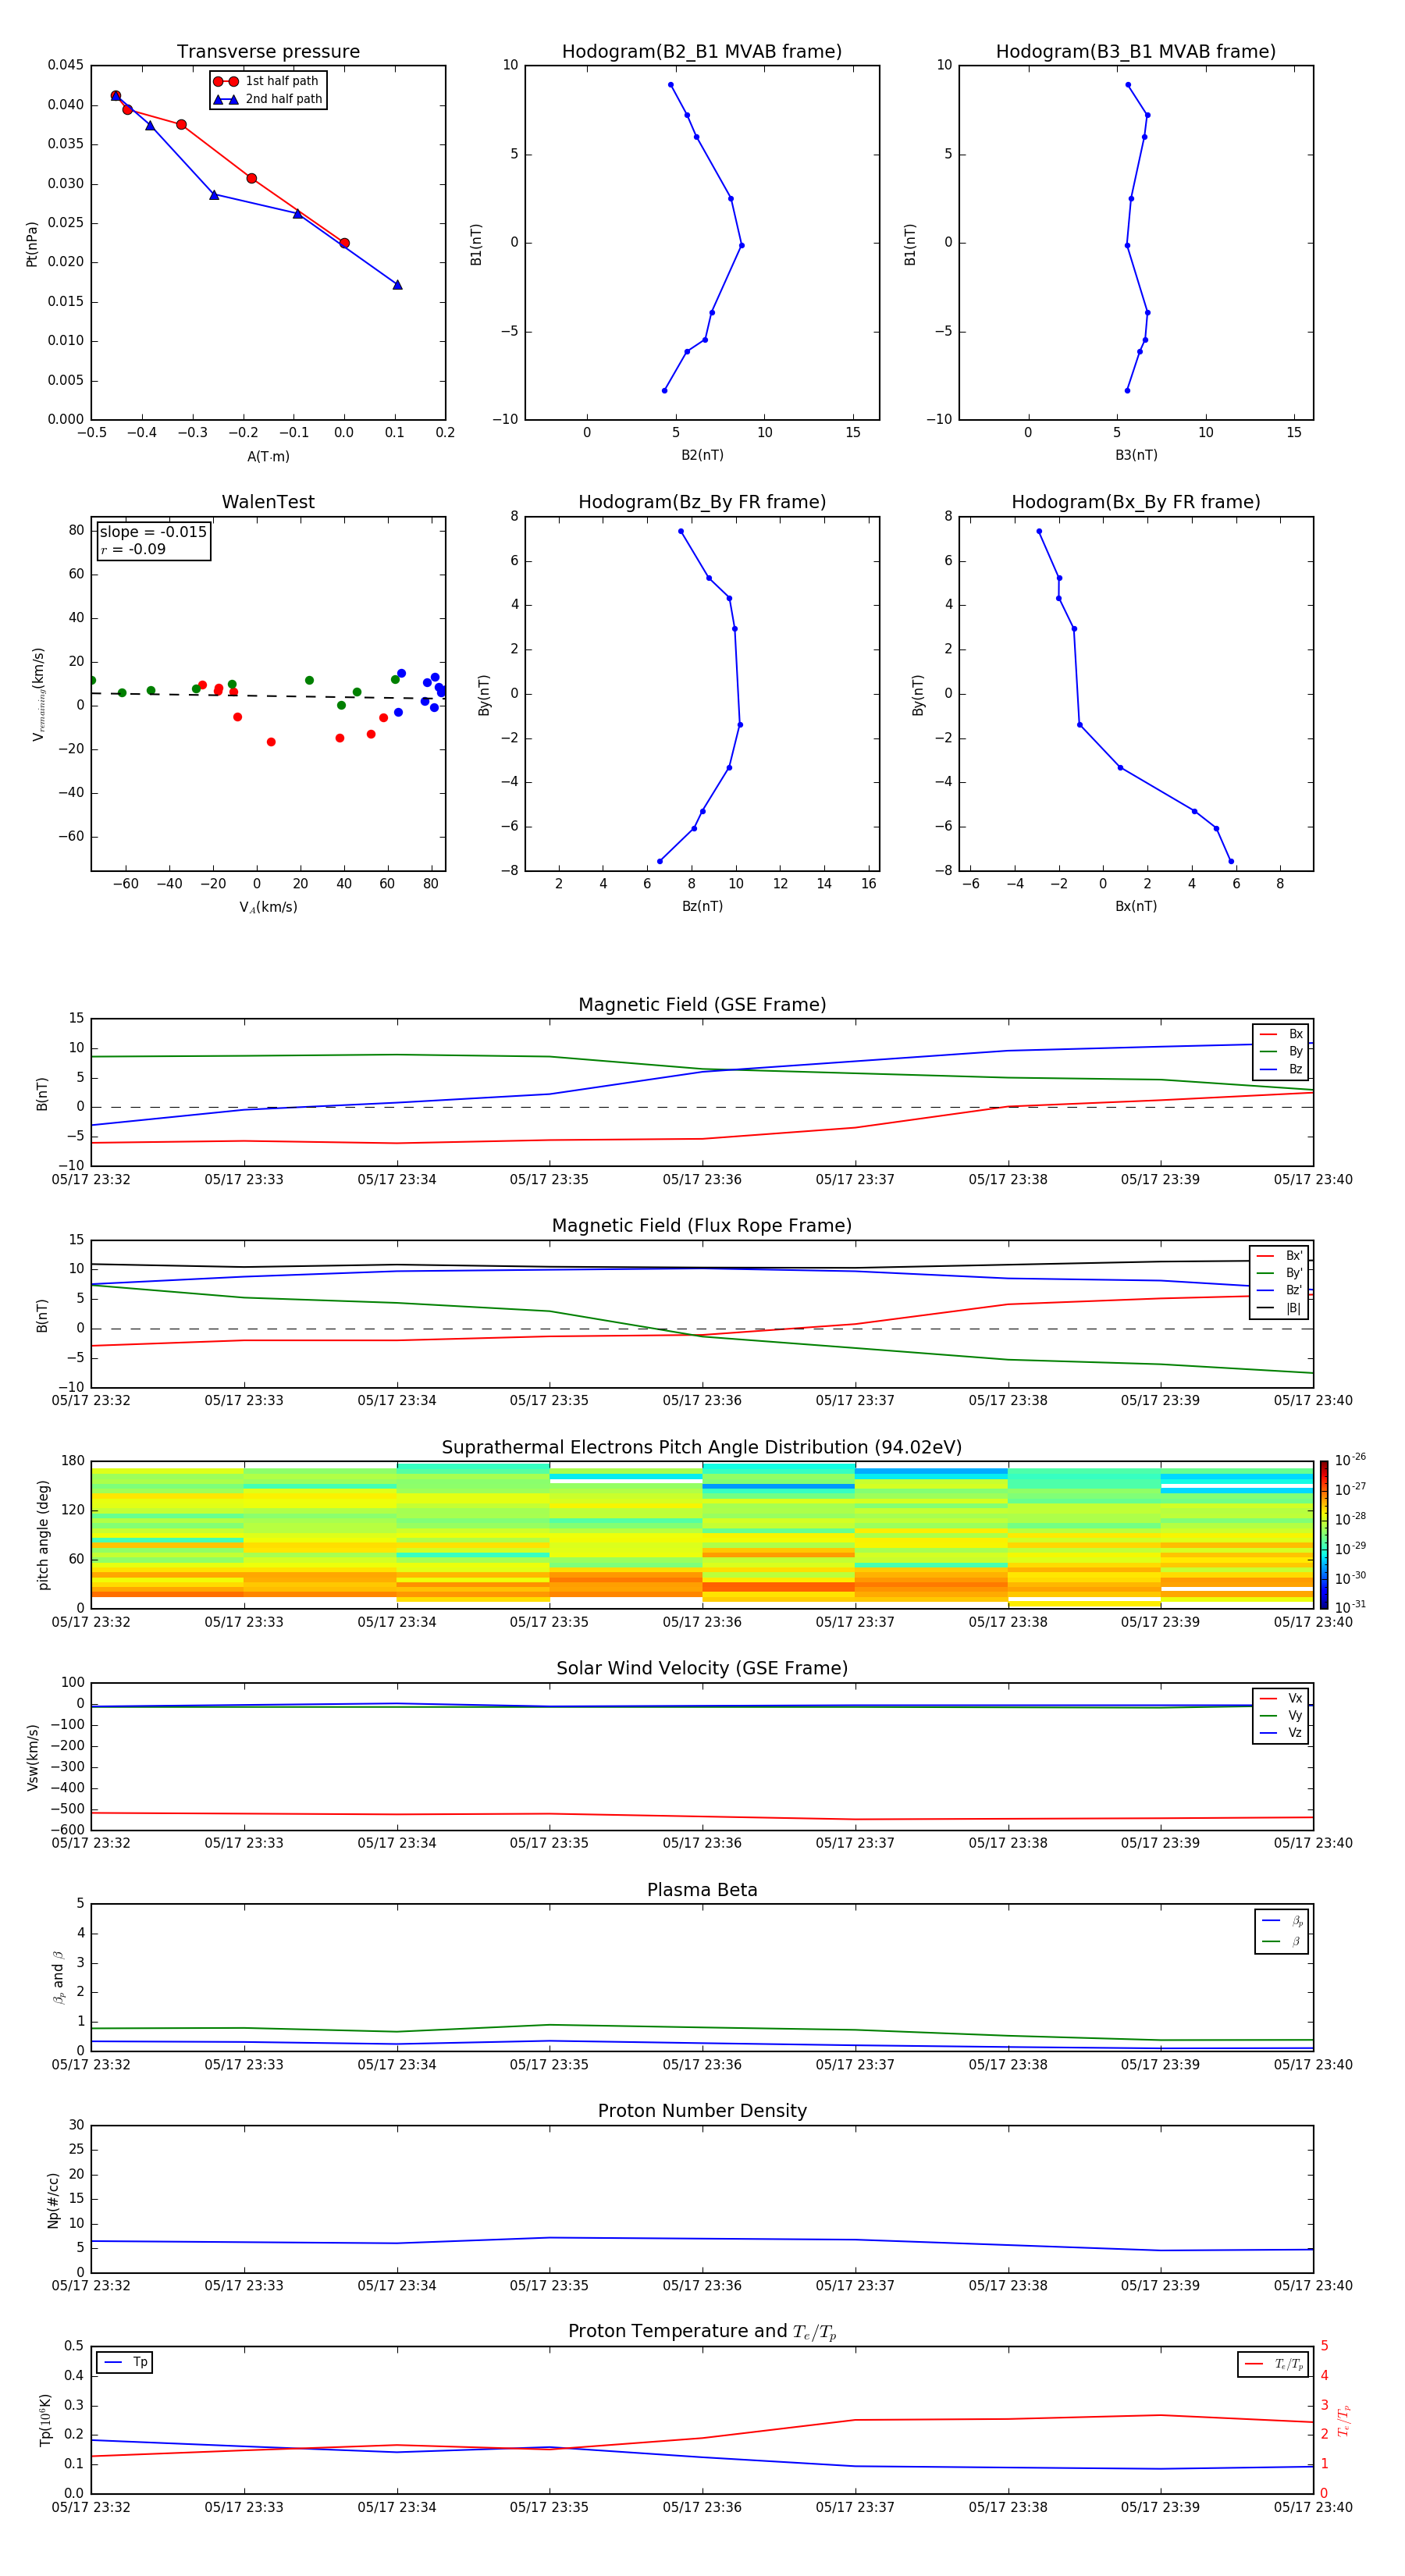Click the "Plasma Beta" plot title
The height and width of the screenshot is (2576, 1405).
tap(702, 1890)
